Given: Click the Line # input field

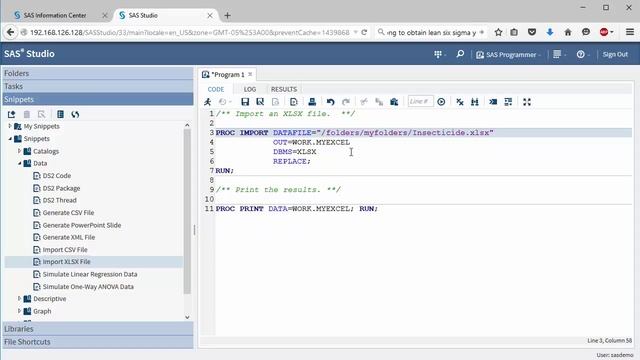Looking at the screenshot, I should (x=420, y=102).
